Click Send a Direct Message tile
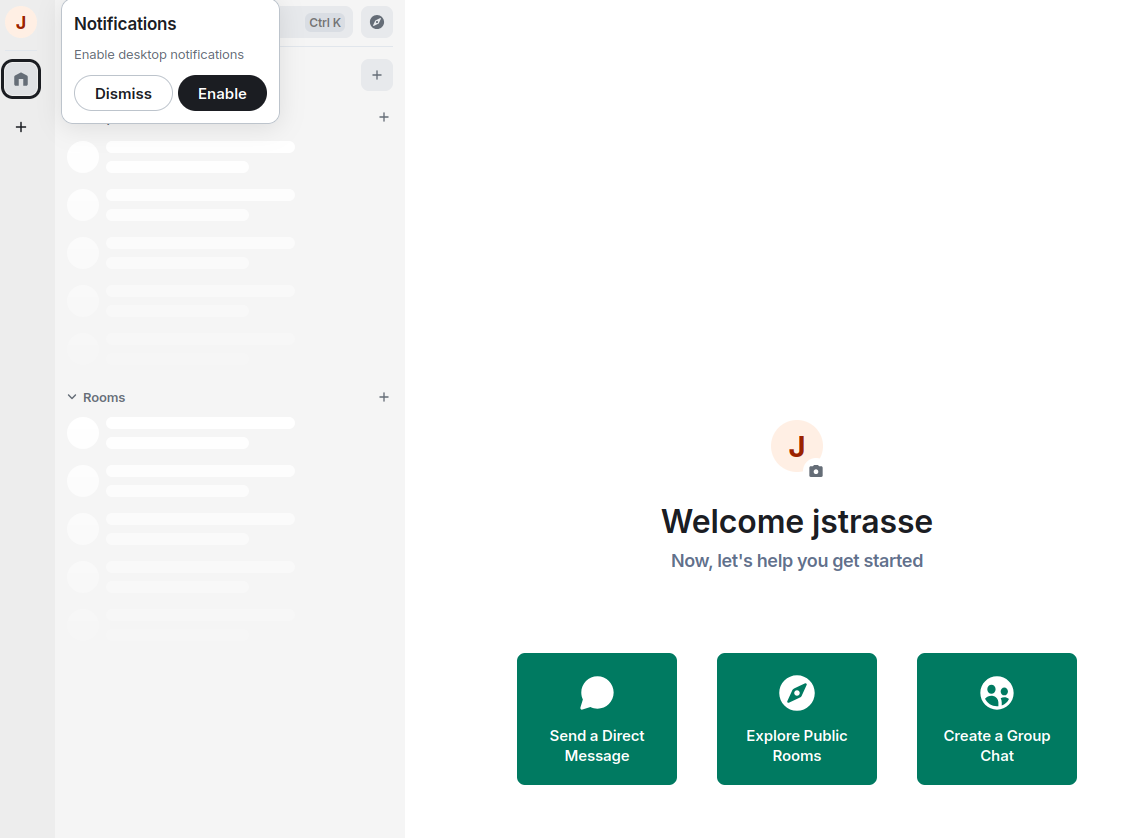Viewport: 1130px width, 838px height. tap(597, 718)
